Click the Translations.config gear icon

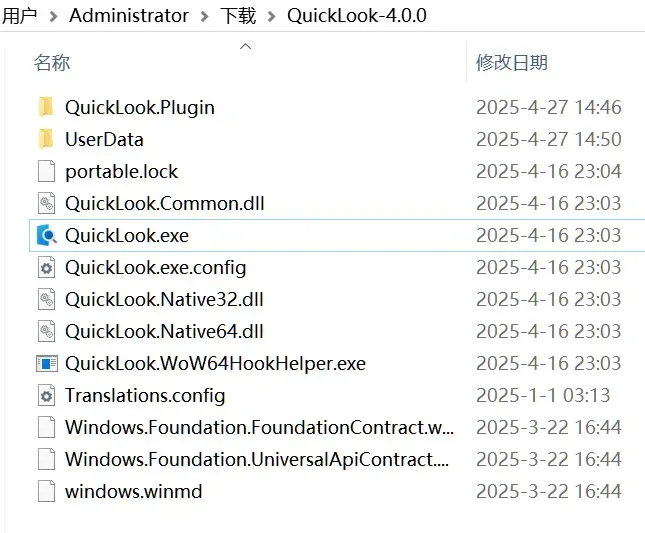tap(46, 396)
